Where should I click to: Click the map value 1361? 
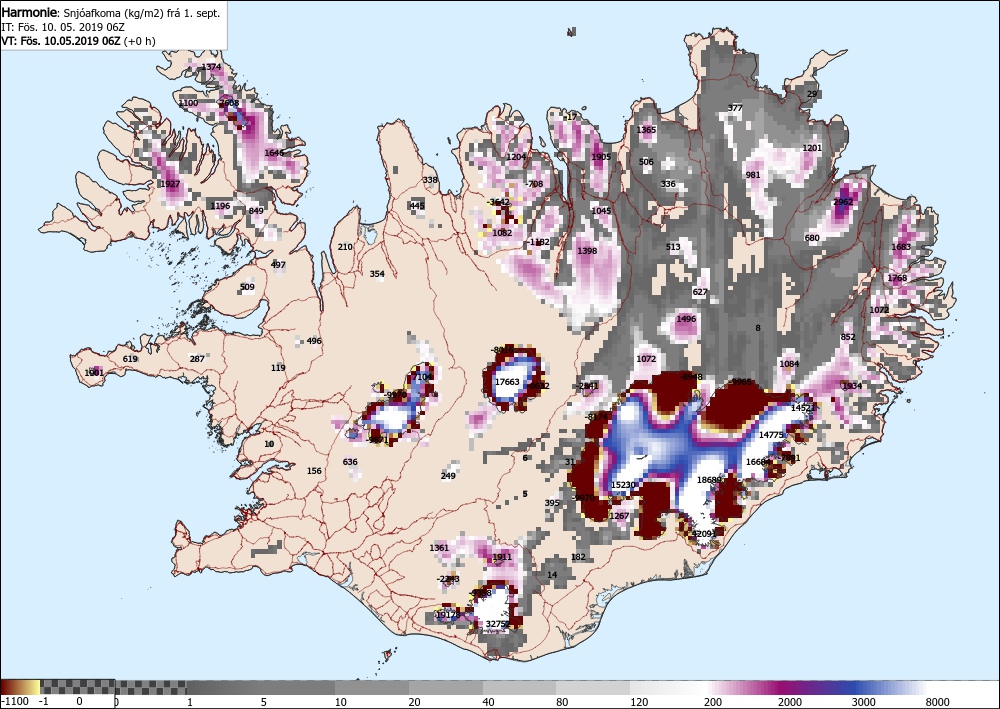coord(439,548)
